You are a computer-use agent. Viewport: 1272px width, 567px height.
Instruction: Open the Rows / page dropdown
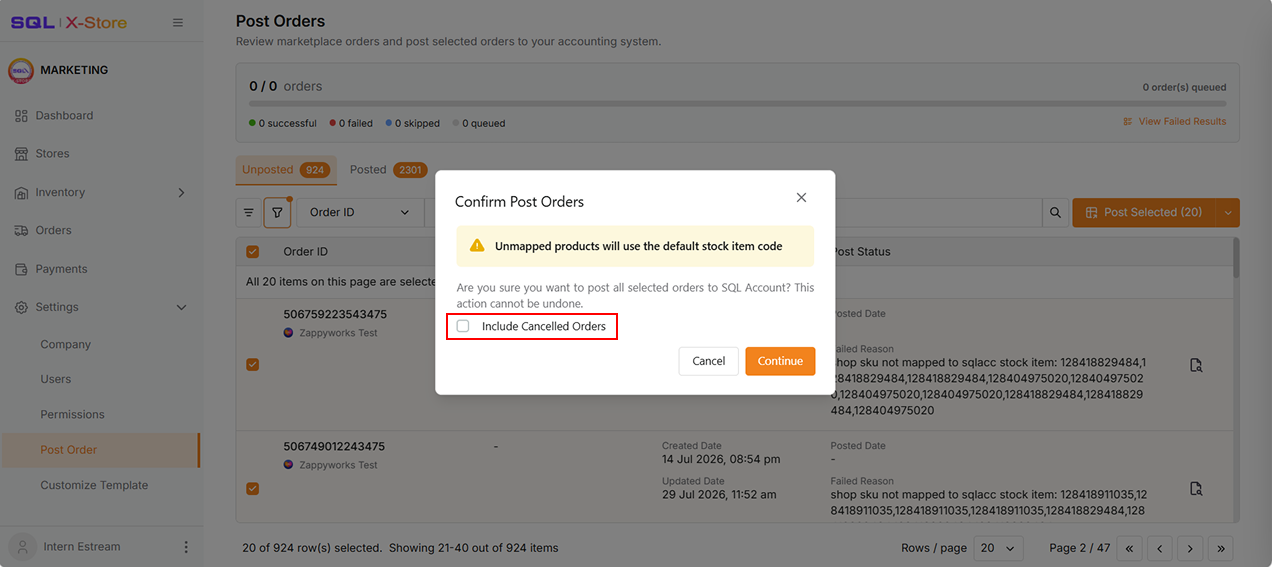[998, 548]
